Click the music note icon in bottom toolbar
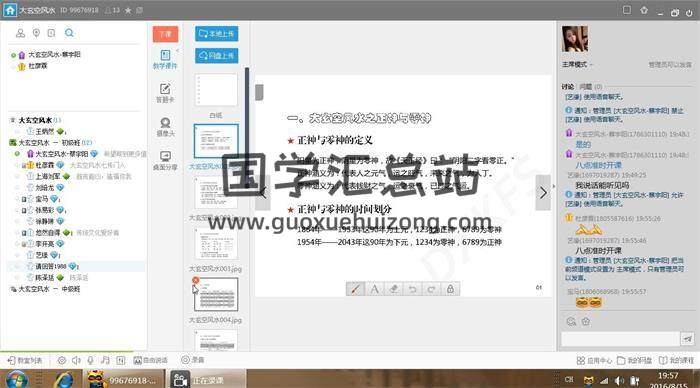This screenshot has height=388, width=700. (x=105, y=360)
